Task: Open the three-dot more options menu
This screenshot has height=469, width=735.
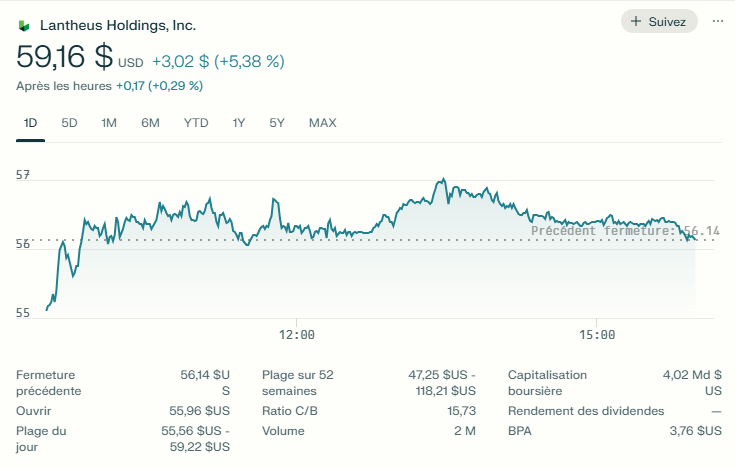Action: point(717,21)
